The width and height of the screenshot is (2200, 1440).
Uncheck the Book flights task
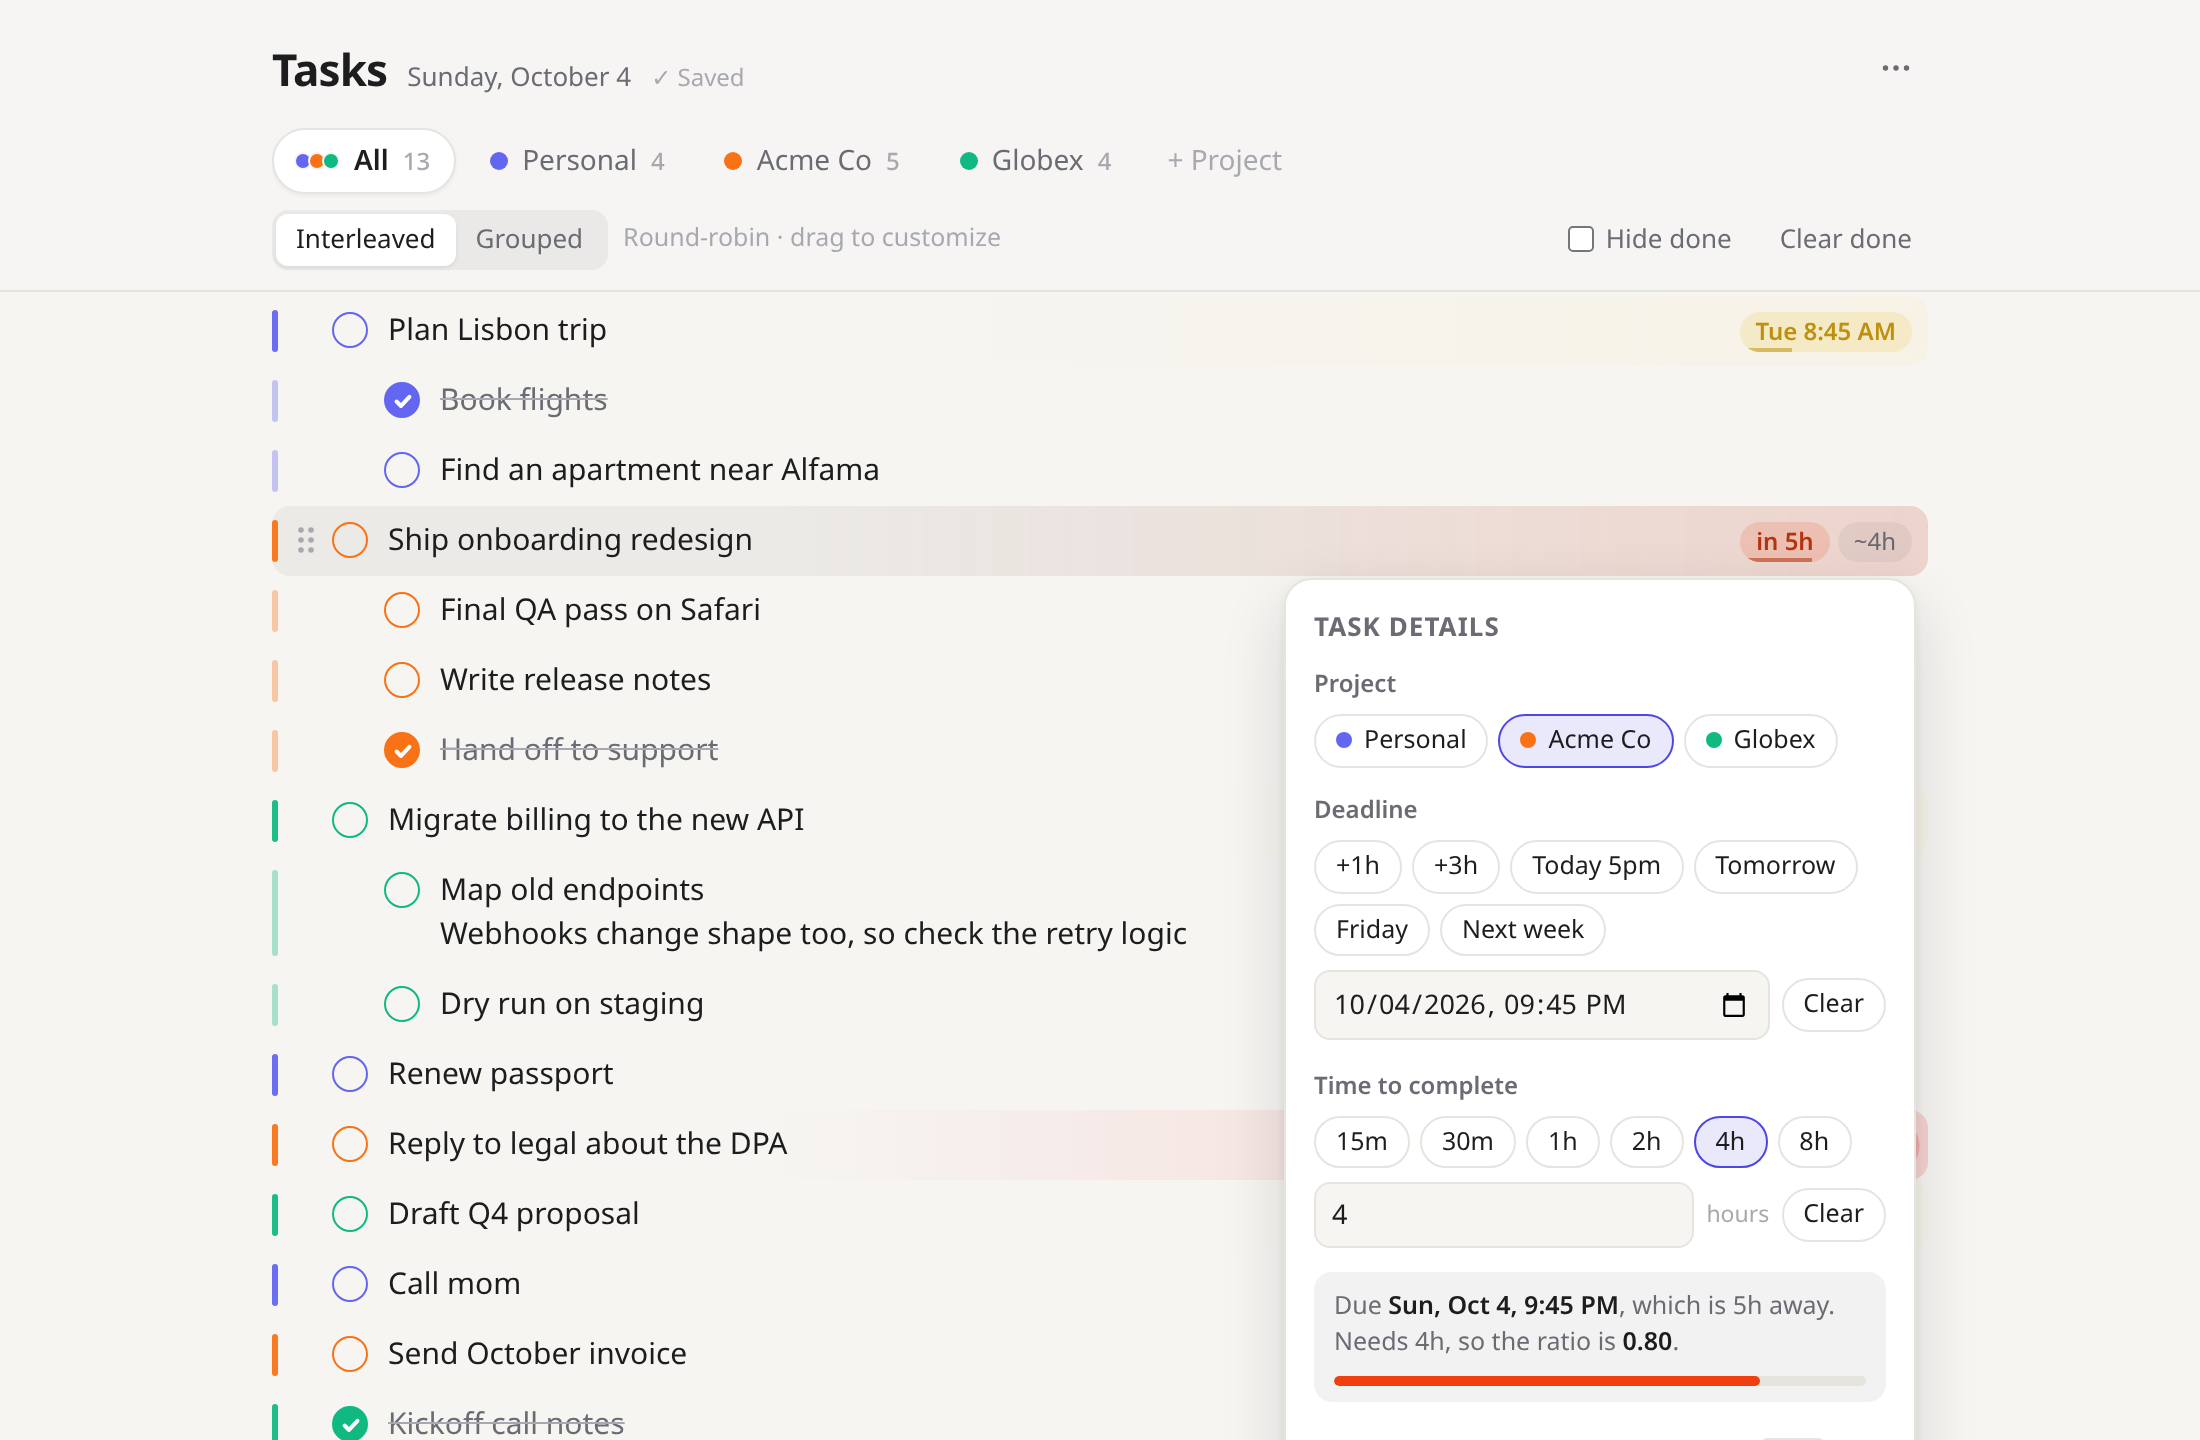point(402,400)
